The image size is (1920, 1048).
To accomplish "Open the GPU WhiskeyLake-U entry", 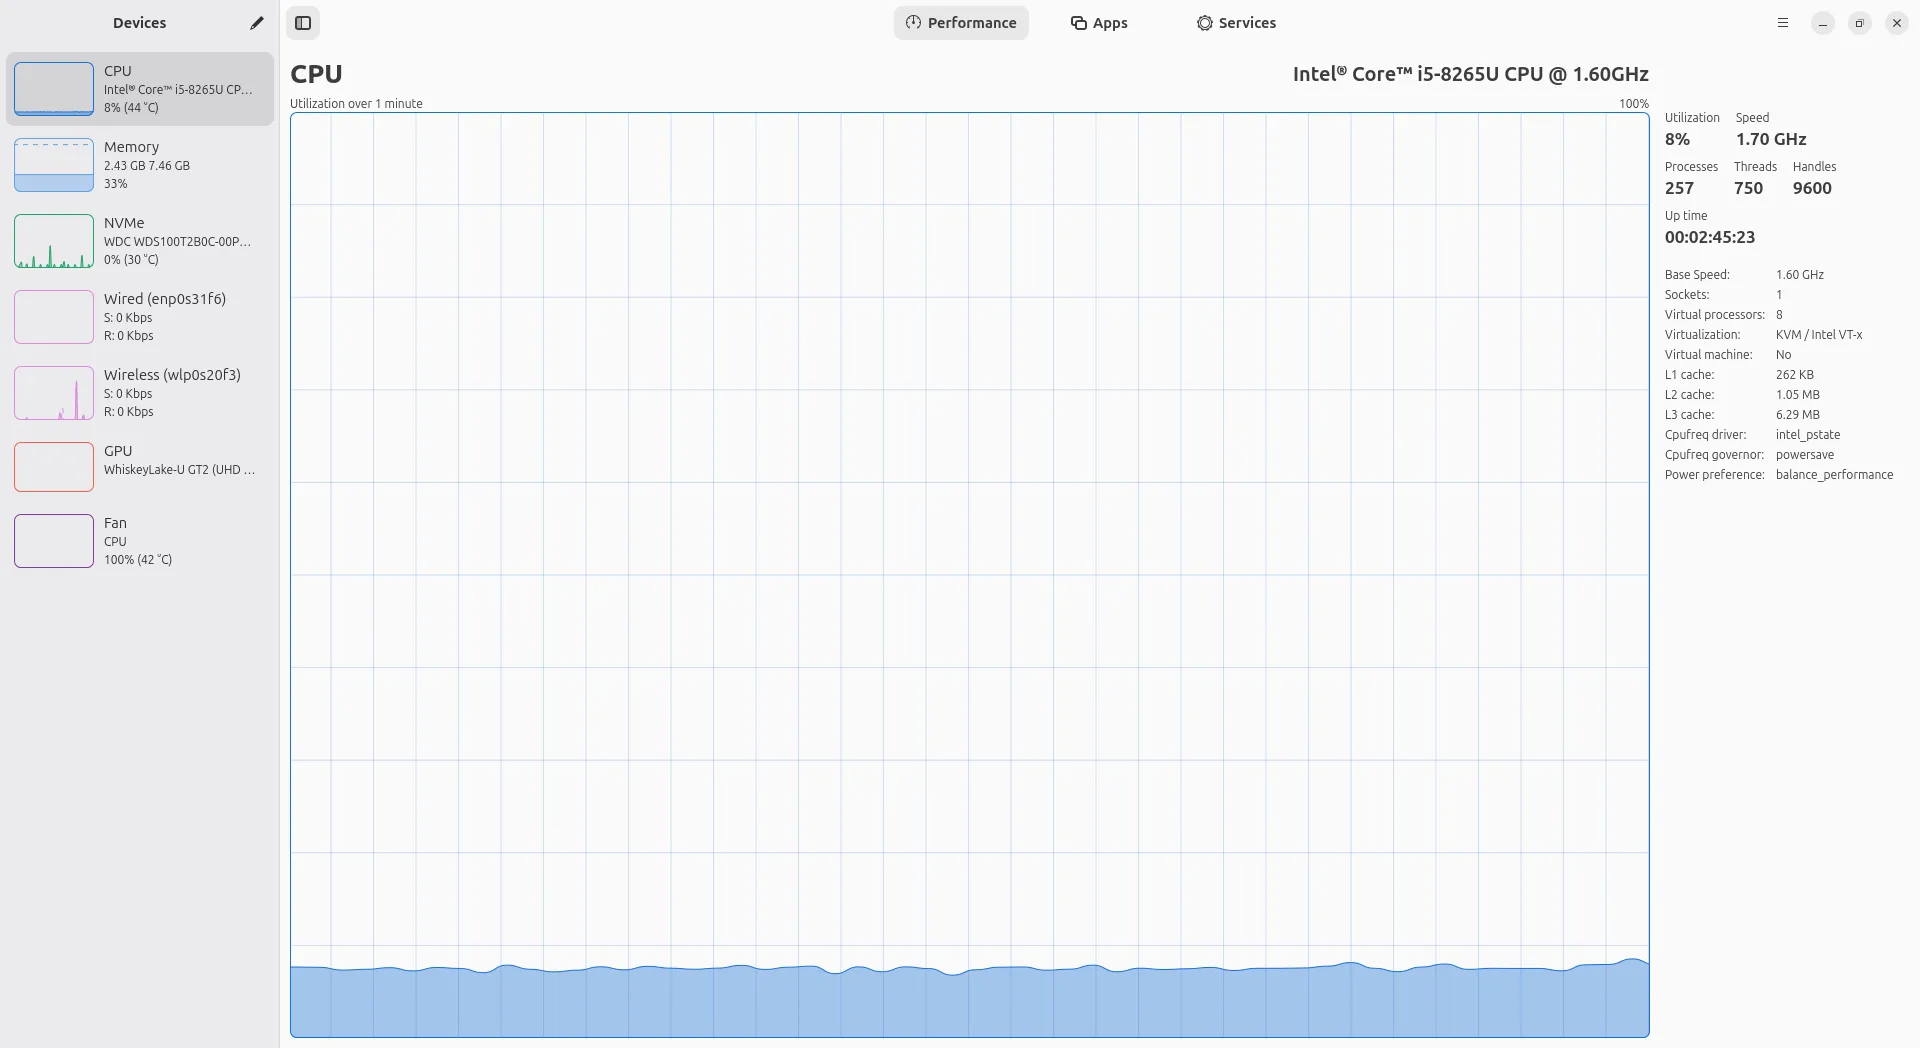I will click(140, 465).
